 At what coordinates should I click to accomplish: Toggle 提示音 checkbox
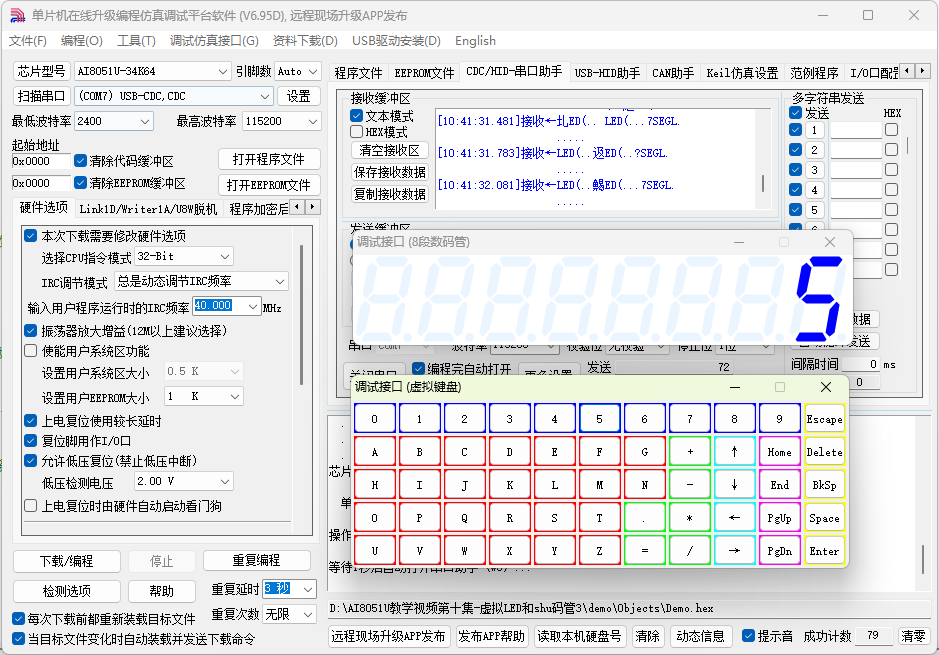(x=748, y=636)
